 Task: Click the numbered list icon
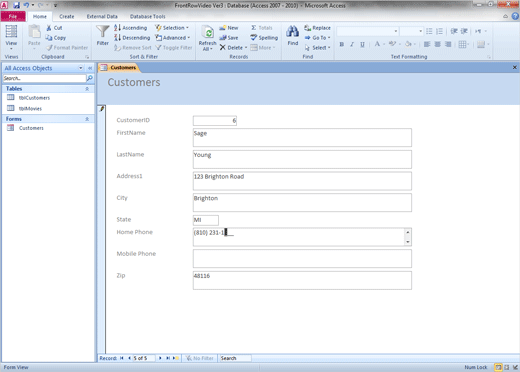tap(440, 31)
